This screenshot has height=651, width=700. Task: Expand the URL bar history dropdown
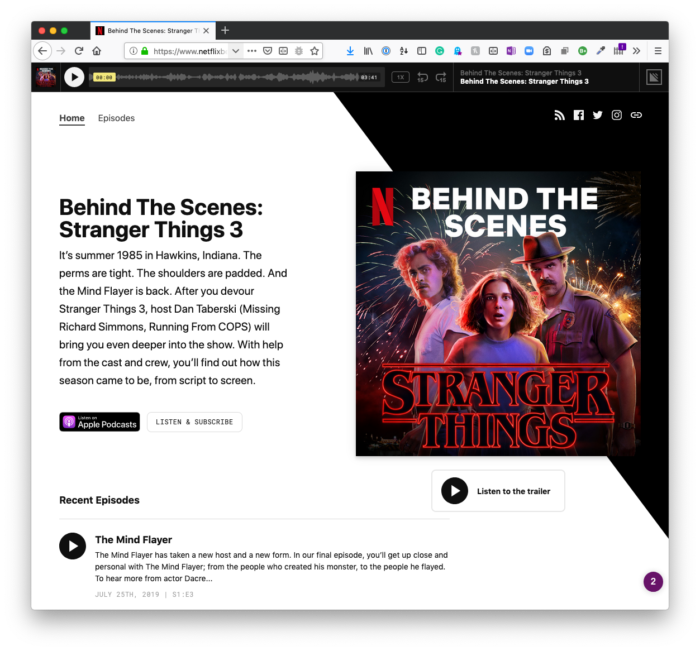[x=236, y=51]
